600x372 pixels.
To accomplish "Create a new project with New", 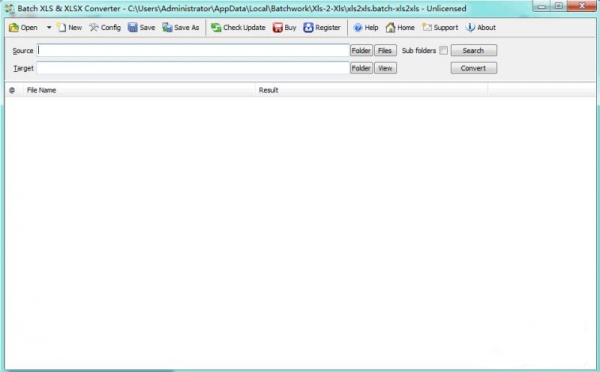I will (70, 28).
